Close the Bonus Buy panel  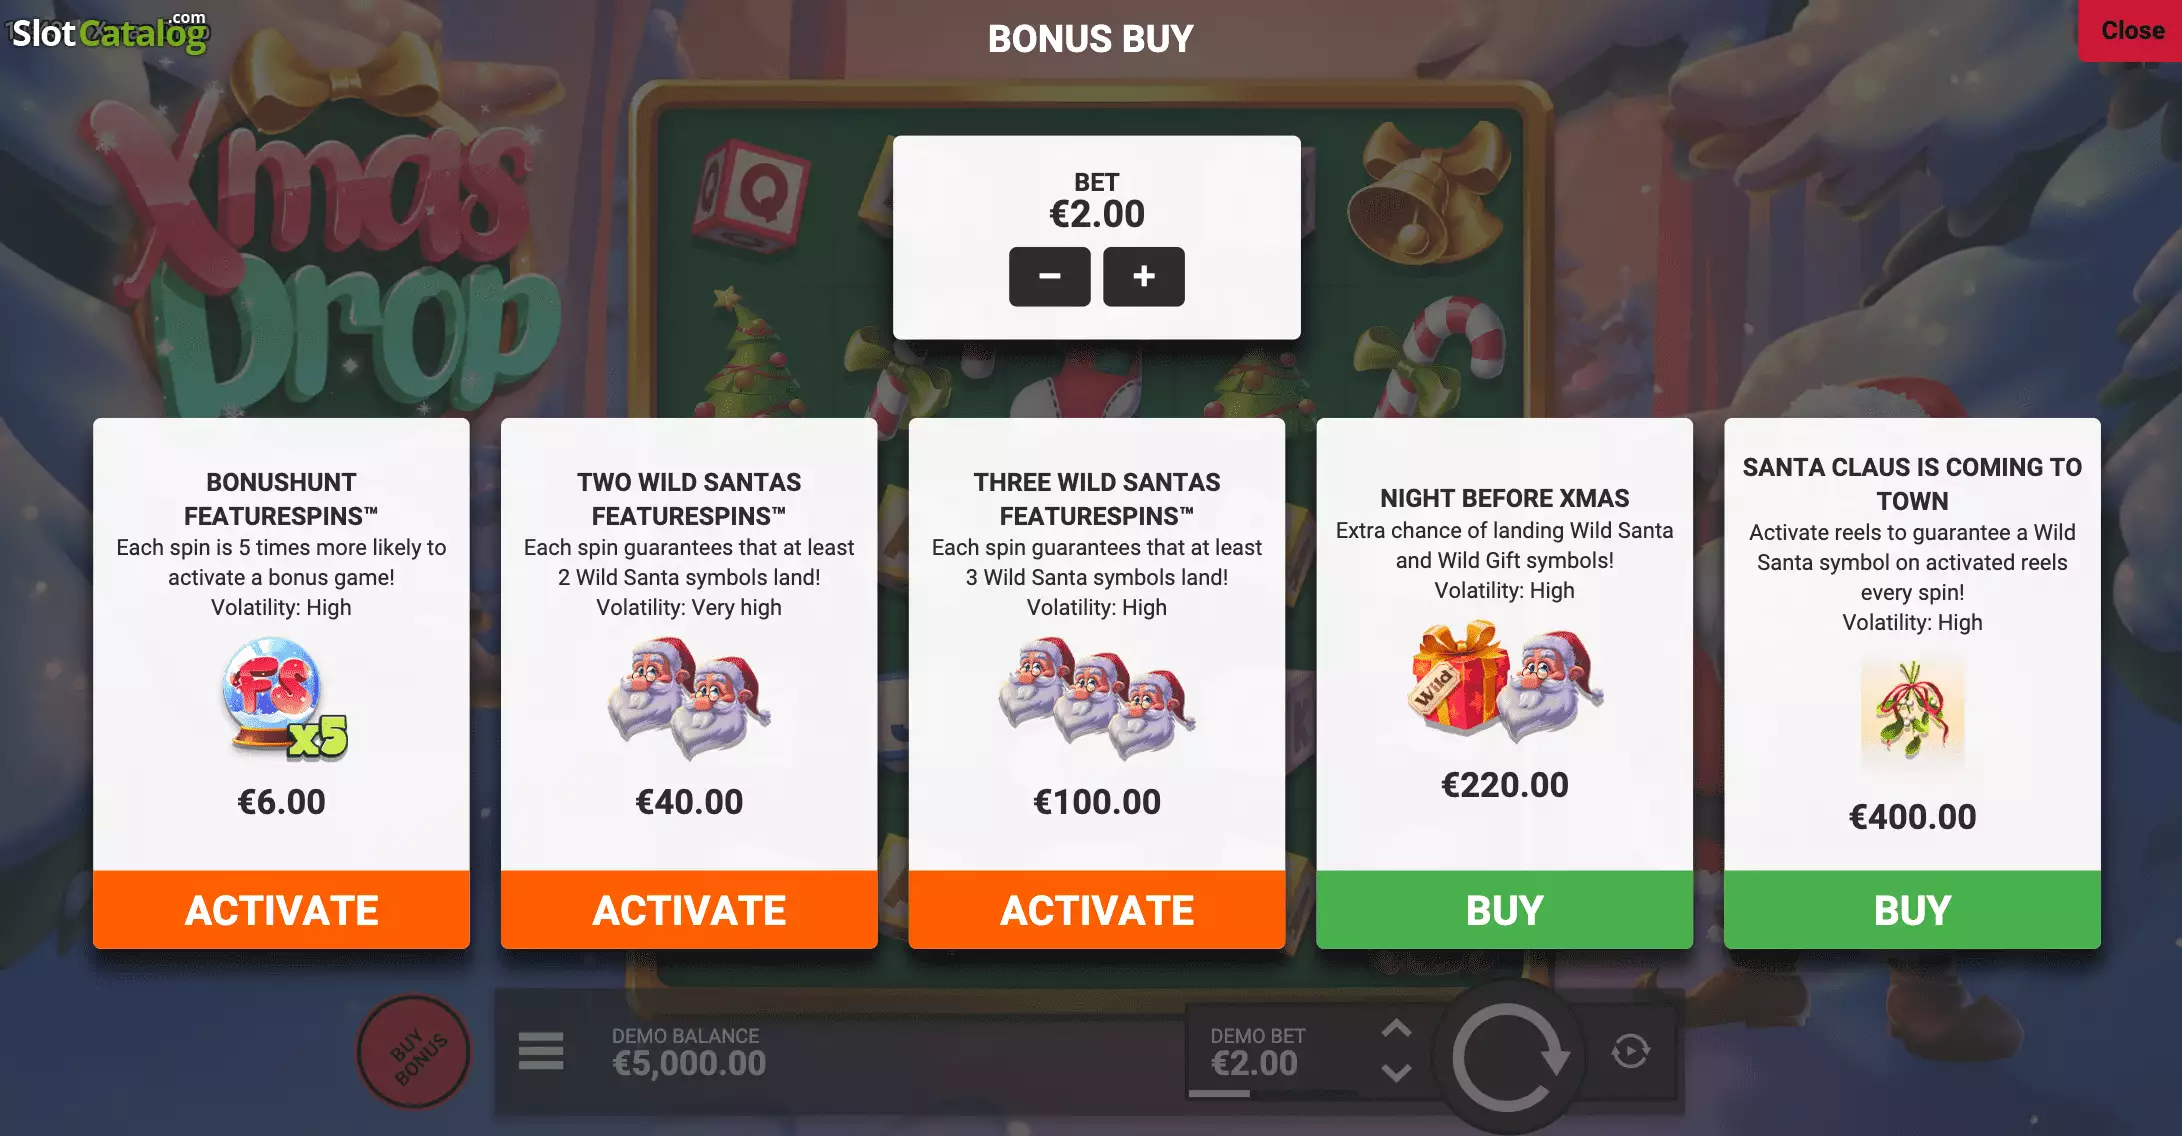[2131, 31]
